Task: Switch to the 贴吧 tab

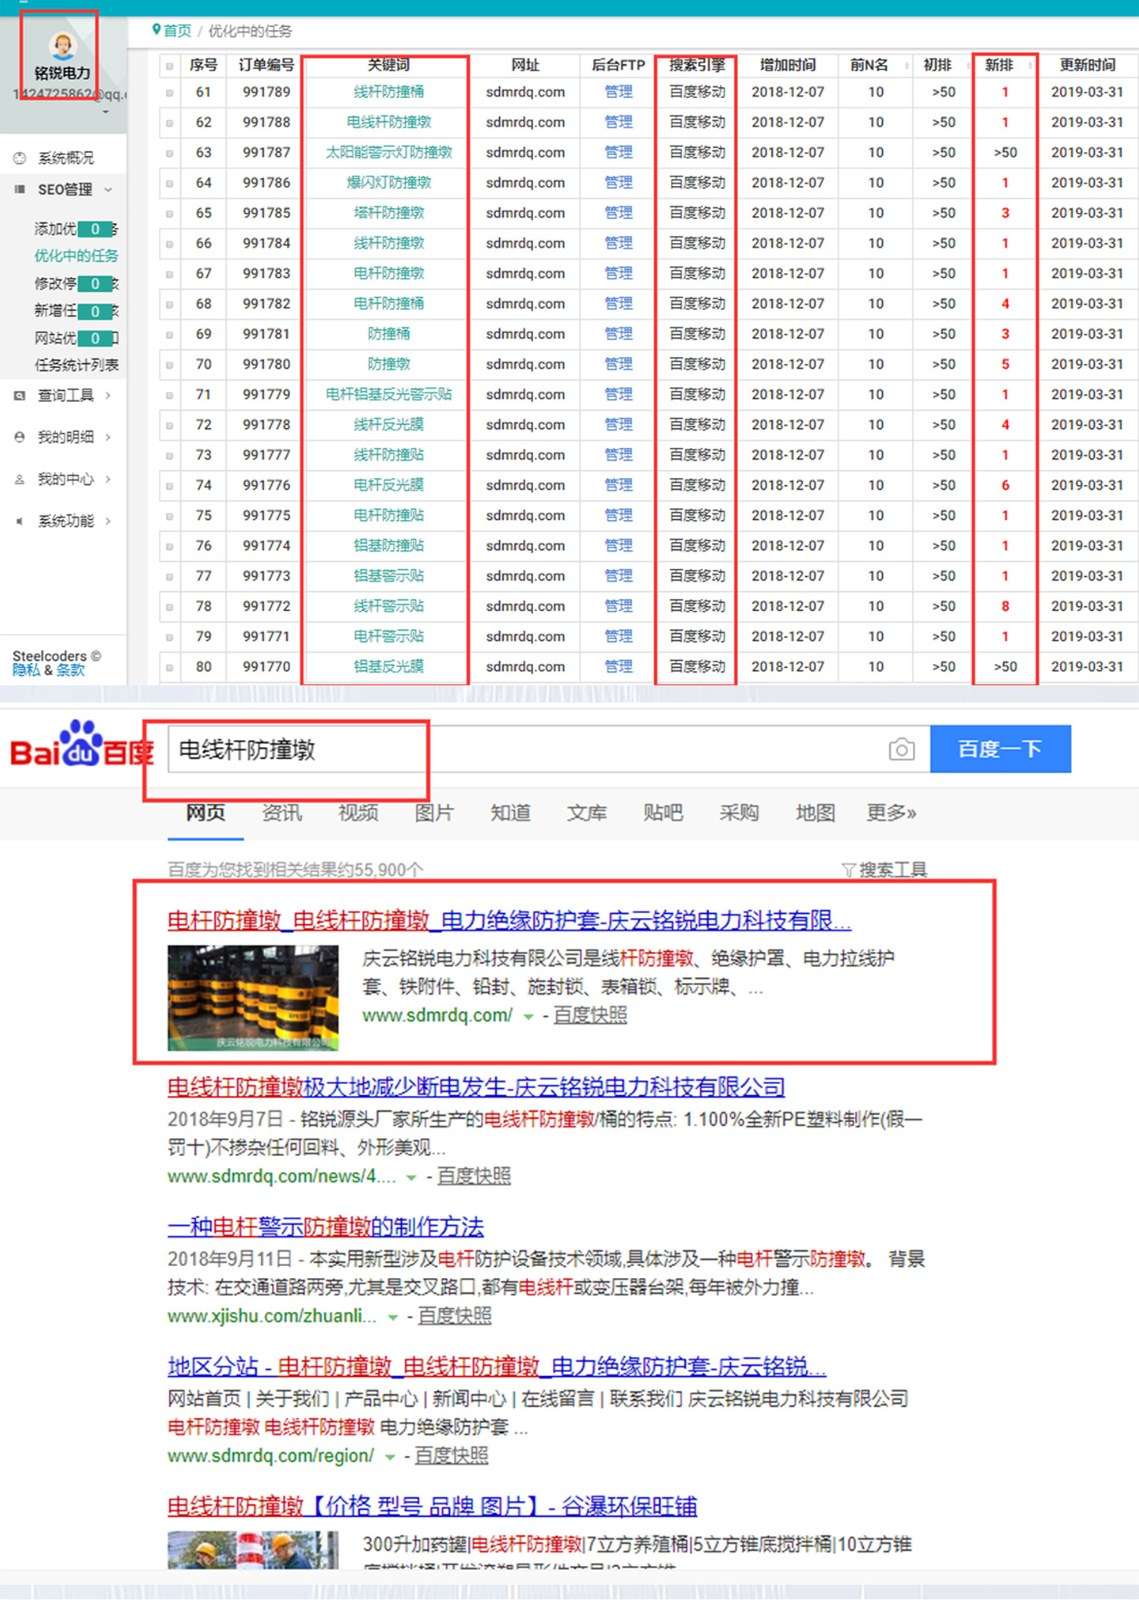Action: point(663,813)
